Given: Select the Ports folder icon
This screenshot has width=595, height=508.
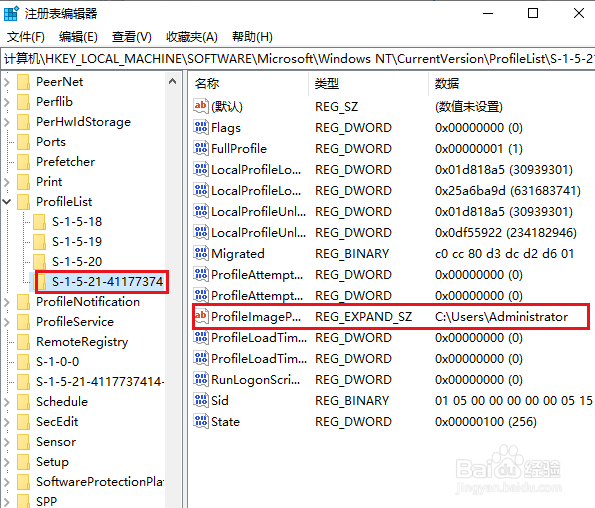Looking at the screenshot, I should (24, 142).
